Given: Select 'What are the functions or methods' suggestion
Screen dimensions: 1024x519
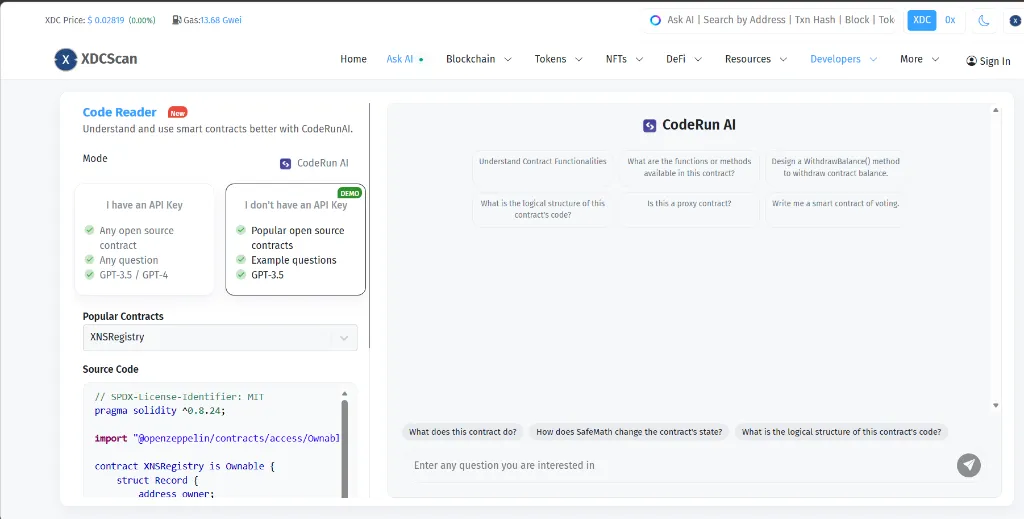Looking at the screenshot, I should coord(689,167).
